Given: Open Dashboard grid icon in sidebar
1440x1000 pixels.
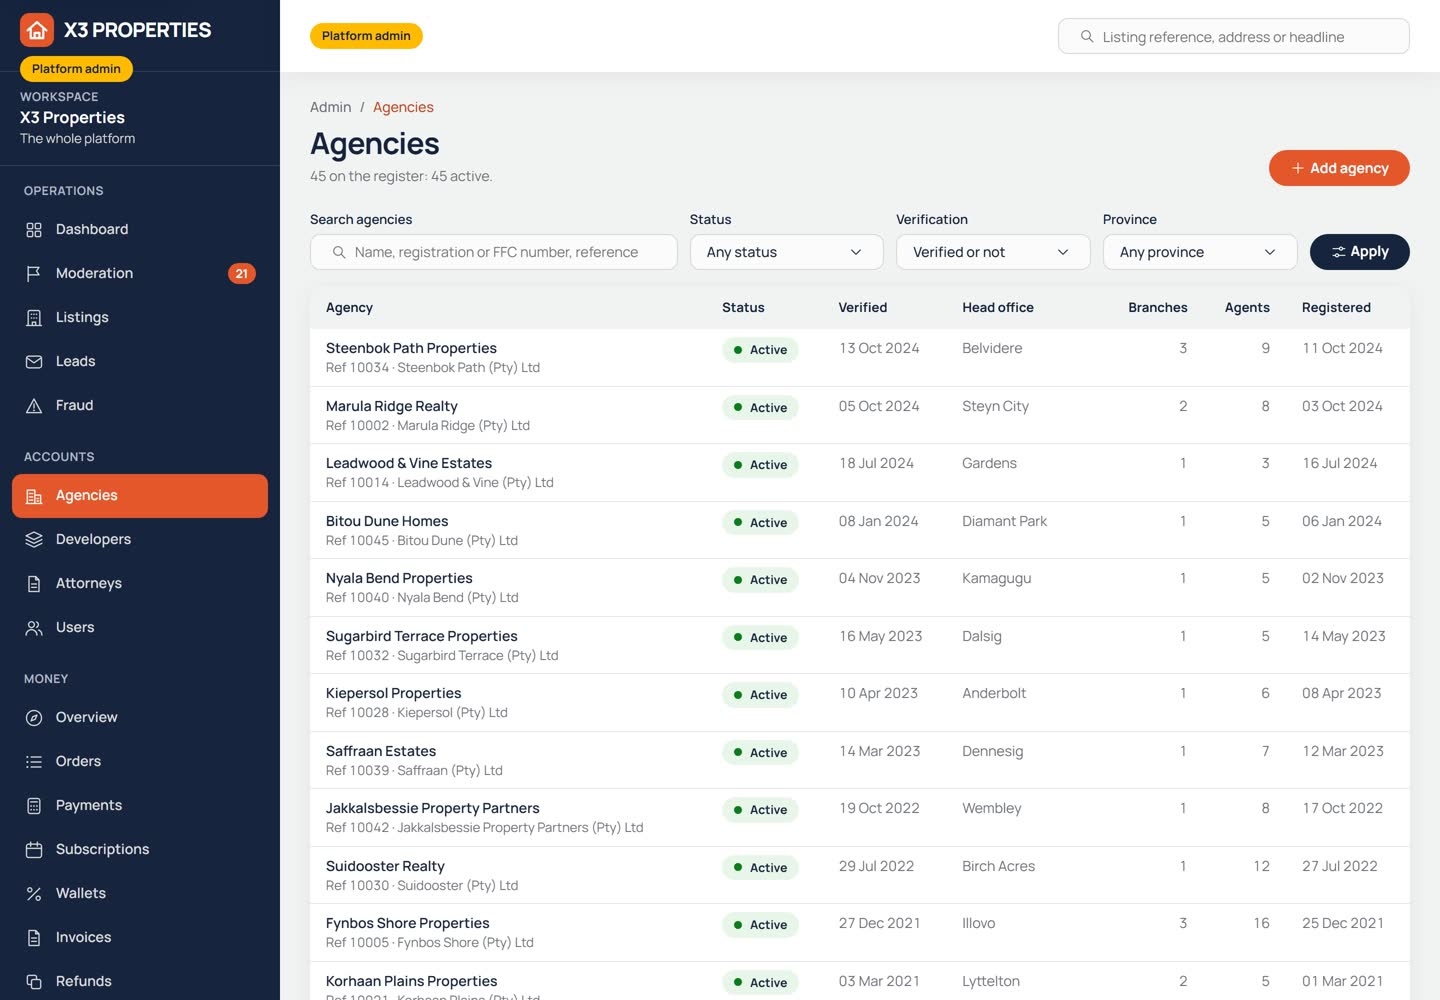Looking at the screenshot, I should [34, 229].
